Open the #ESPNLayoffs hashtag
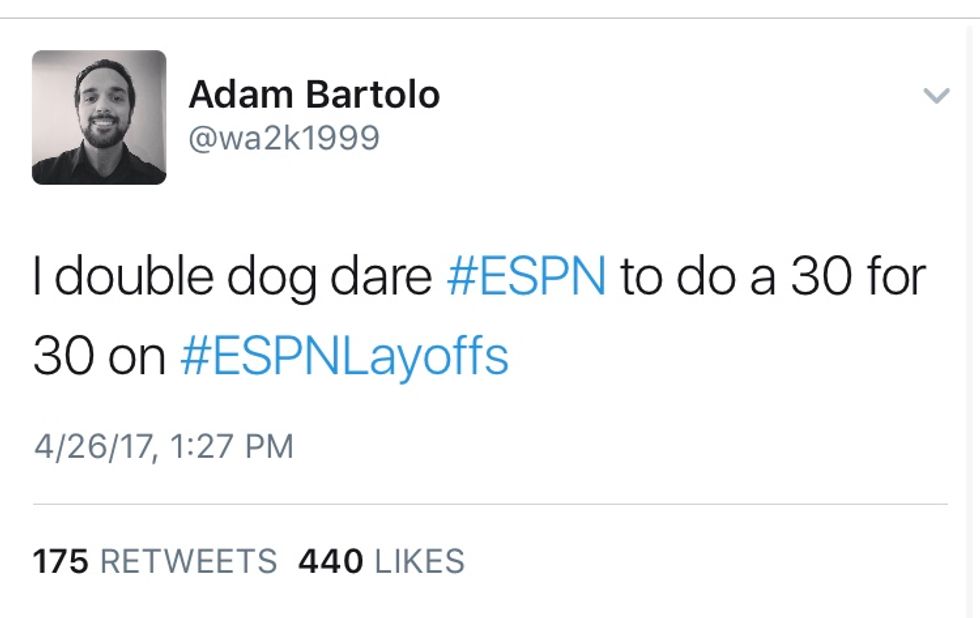The height and width of the screenshot is (618, 980). point(344,356)
